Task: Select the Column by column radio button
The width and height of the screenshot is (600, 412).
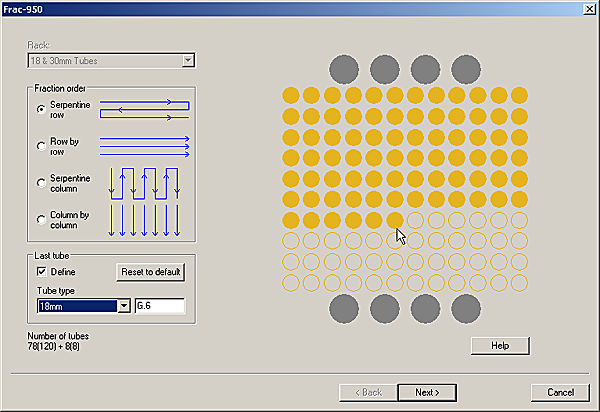Action: [x=41, y=220]
